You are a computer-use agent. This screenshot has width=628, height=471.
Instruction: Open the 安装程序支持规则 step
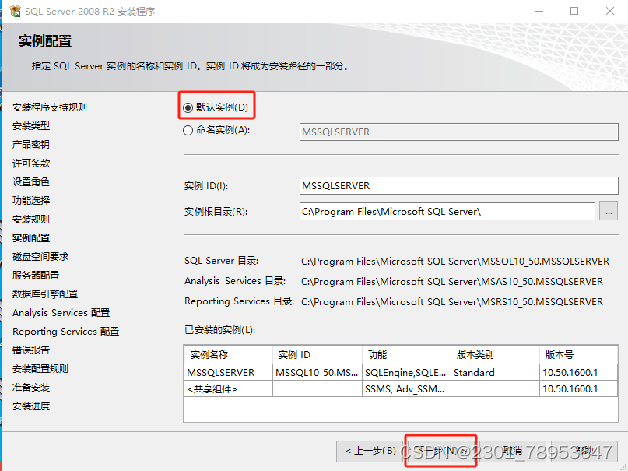pos(49,107)
